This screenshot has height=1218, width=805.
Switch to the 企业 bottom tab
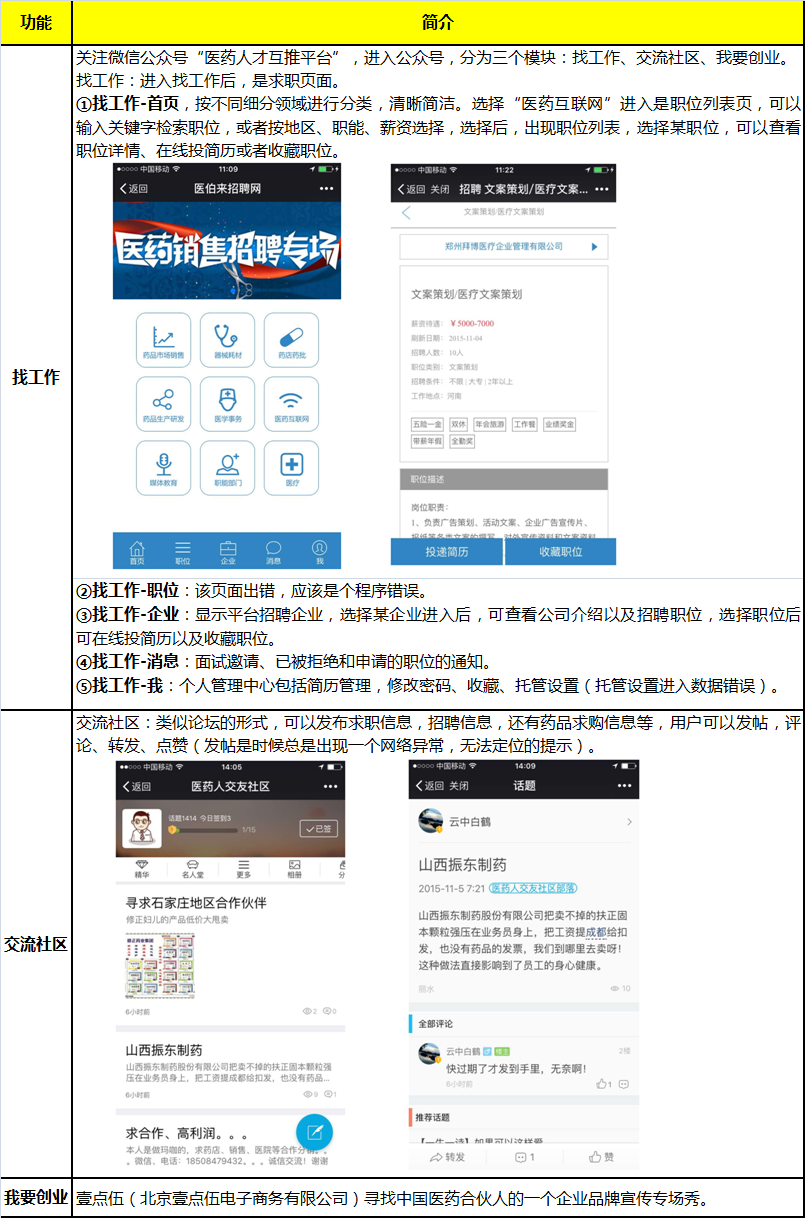pos(228,551)
